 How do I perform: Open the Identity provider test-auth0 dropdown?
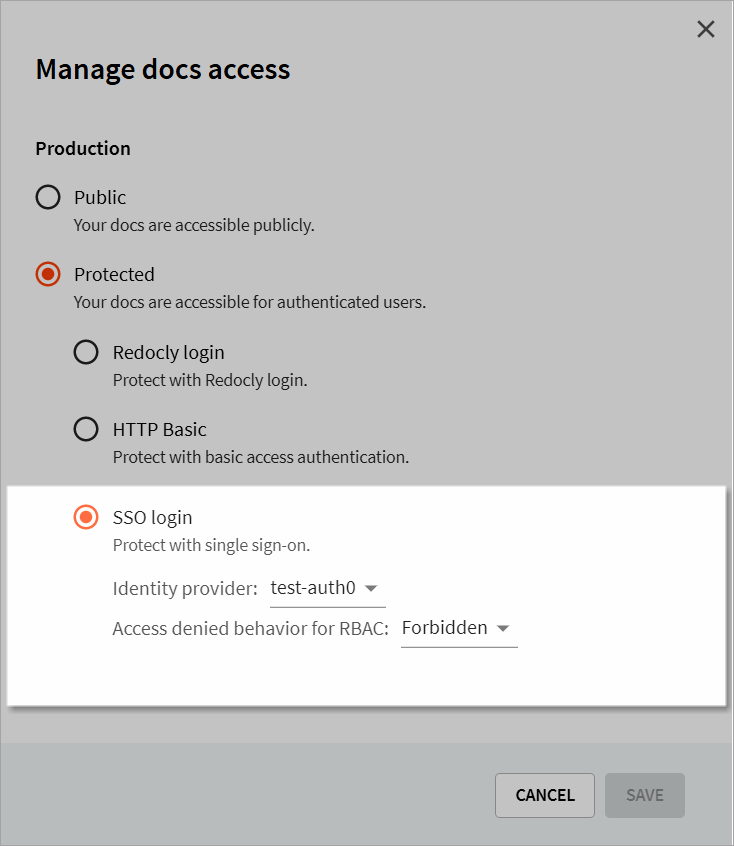[x=328, y=589]
